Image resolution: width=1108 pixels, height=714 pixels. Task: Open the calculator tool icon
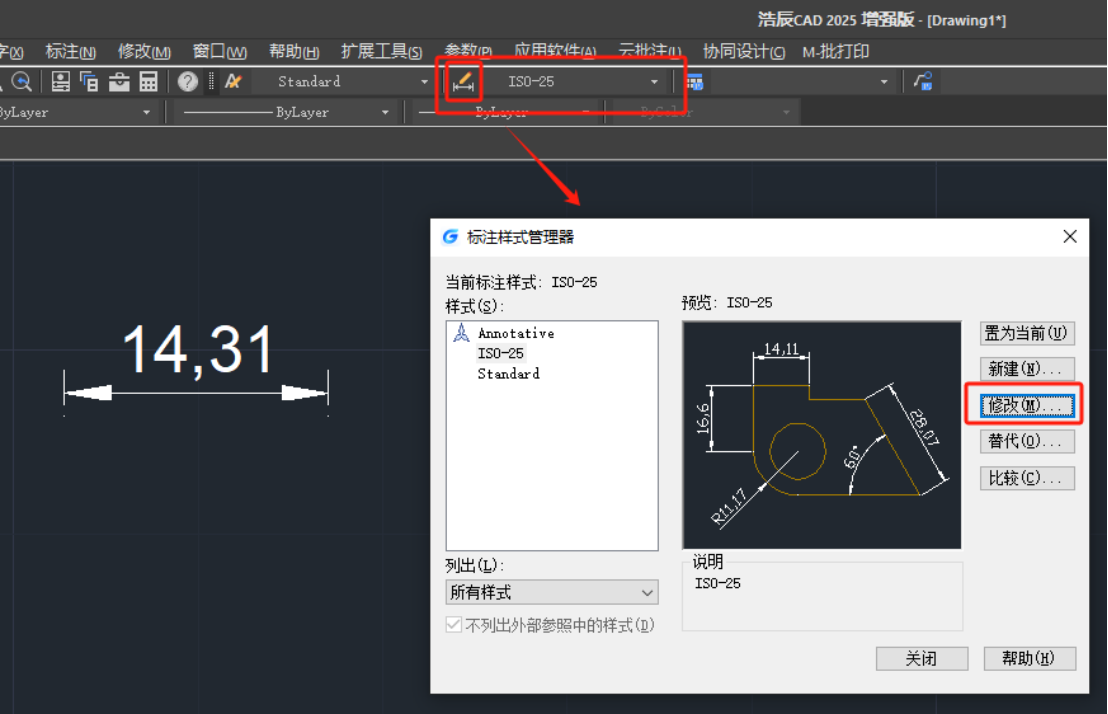click(149, 81)
